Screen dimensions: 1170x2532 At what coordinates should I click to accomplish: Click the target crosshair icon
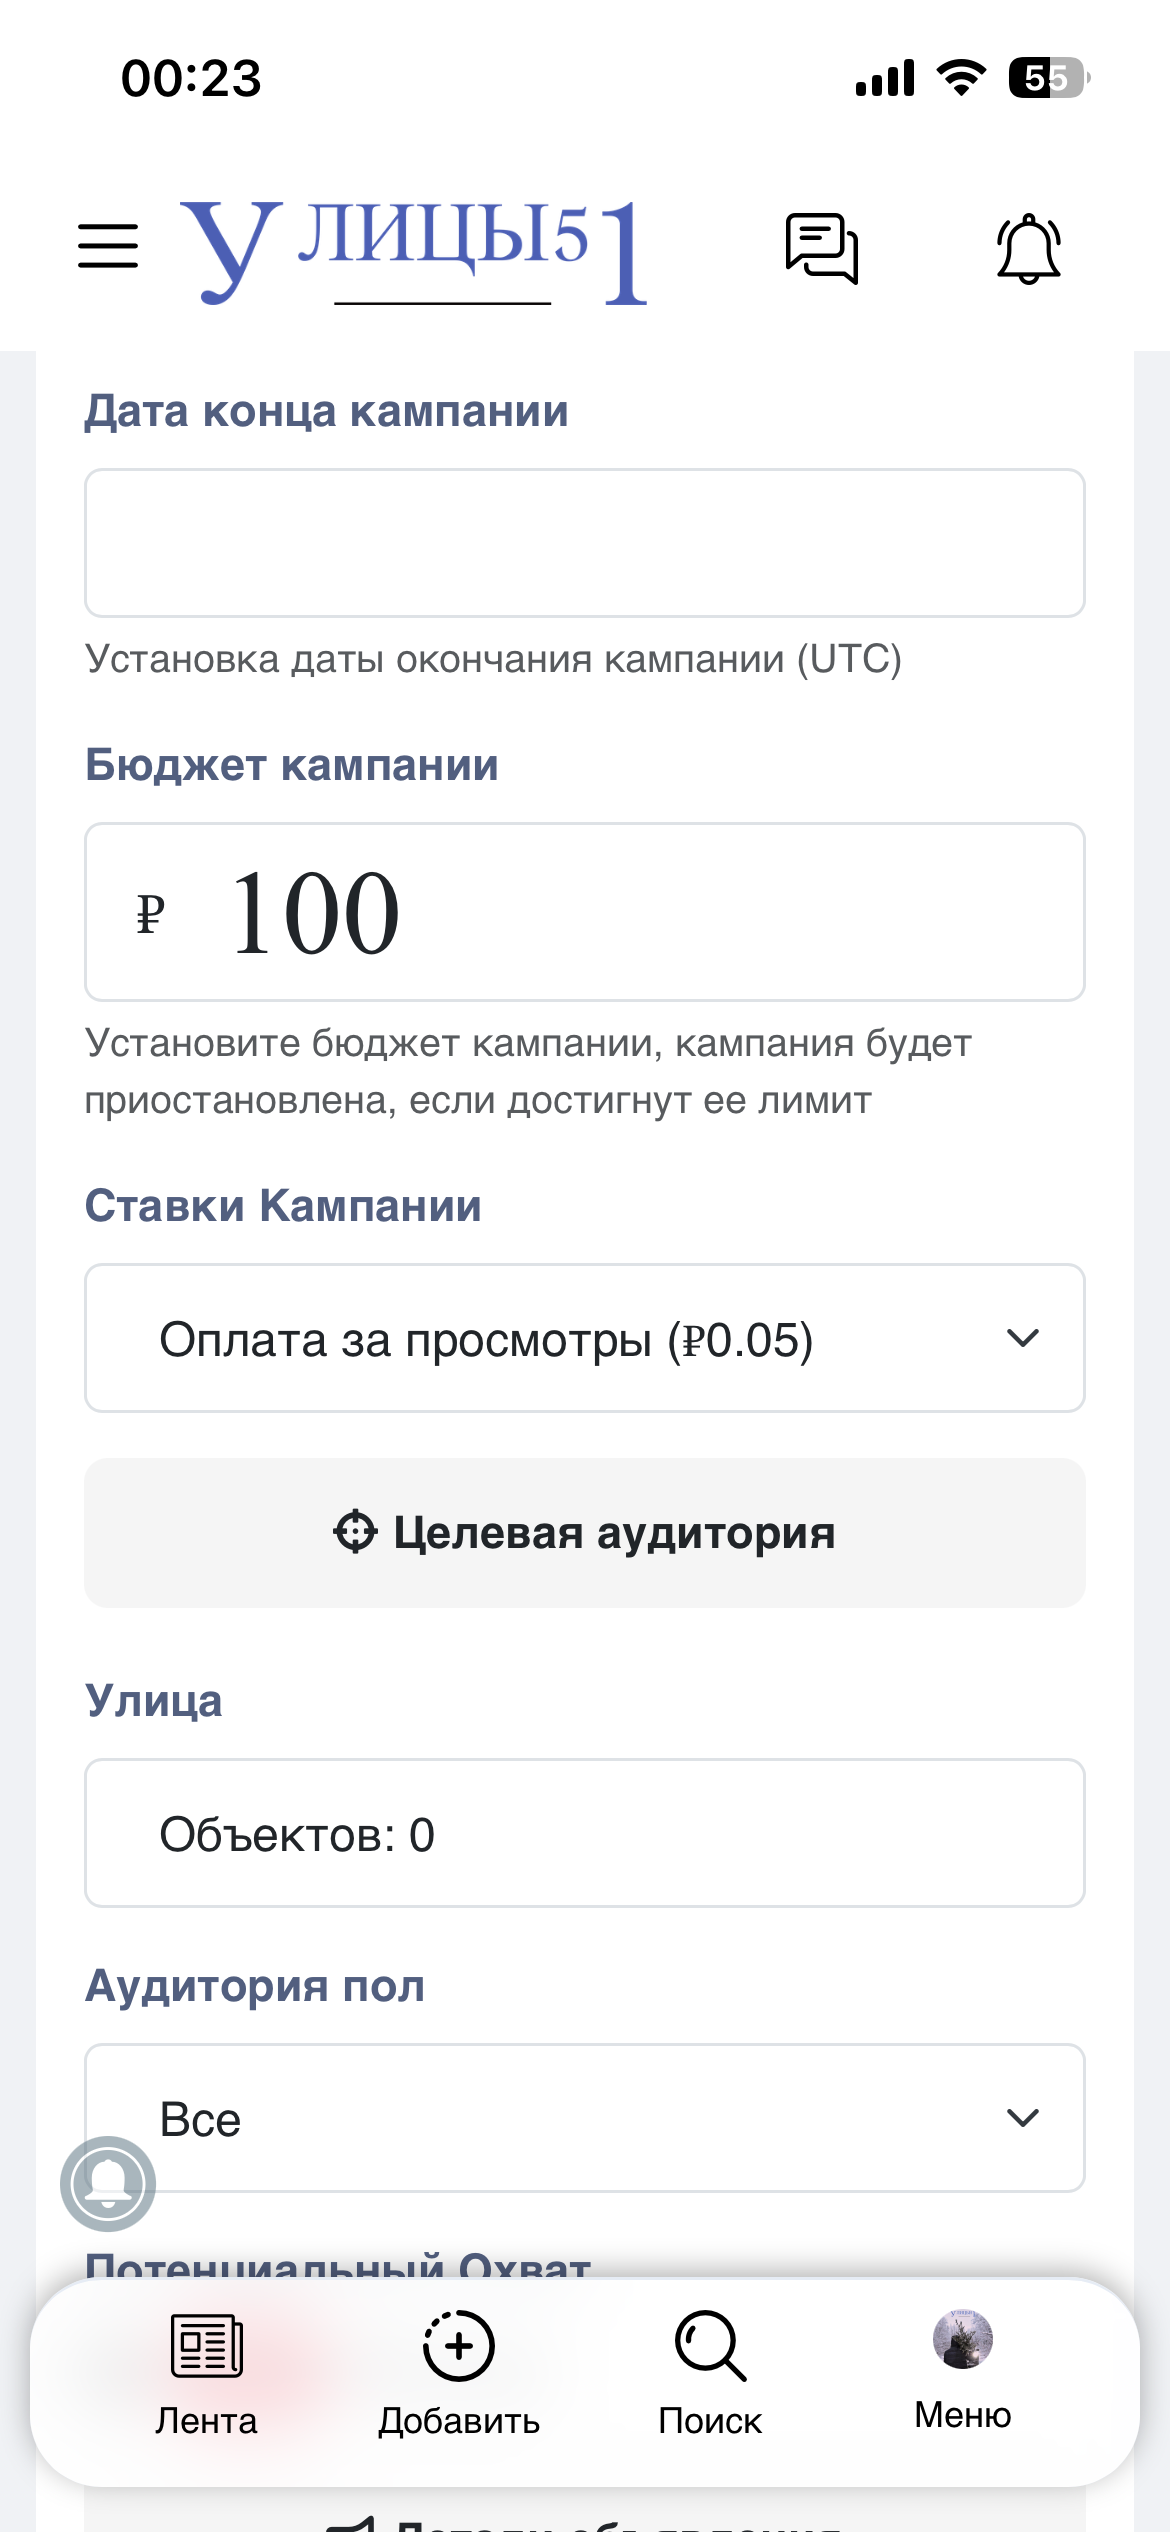tap(355, 1532)
